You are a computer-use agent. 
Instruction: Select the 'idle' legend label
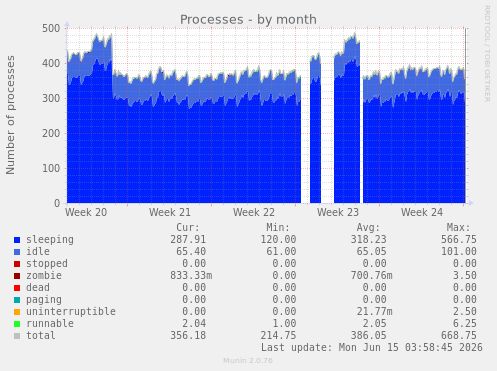(38, 251)
